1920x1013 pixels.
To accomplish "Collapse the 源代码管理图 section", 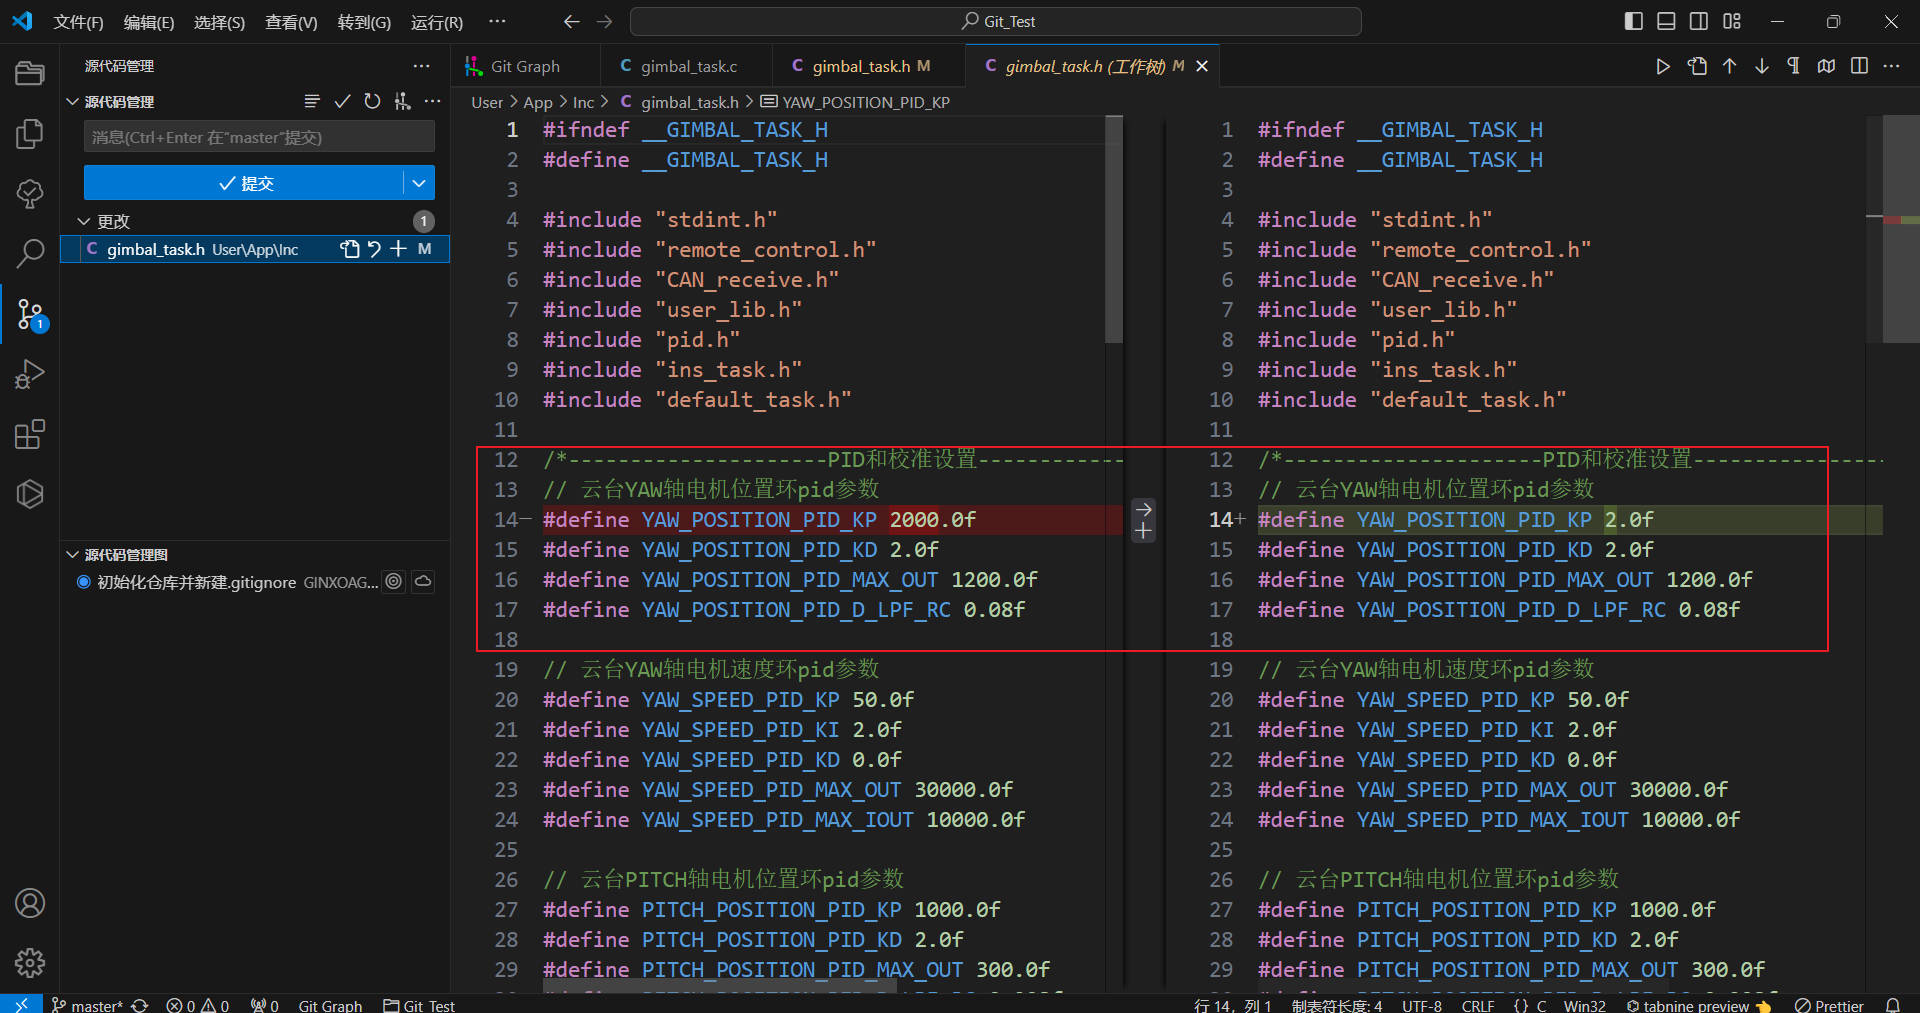I will pyautogui.click(x=72, y=554).
